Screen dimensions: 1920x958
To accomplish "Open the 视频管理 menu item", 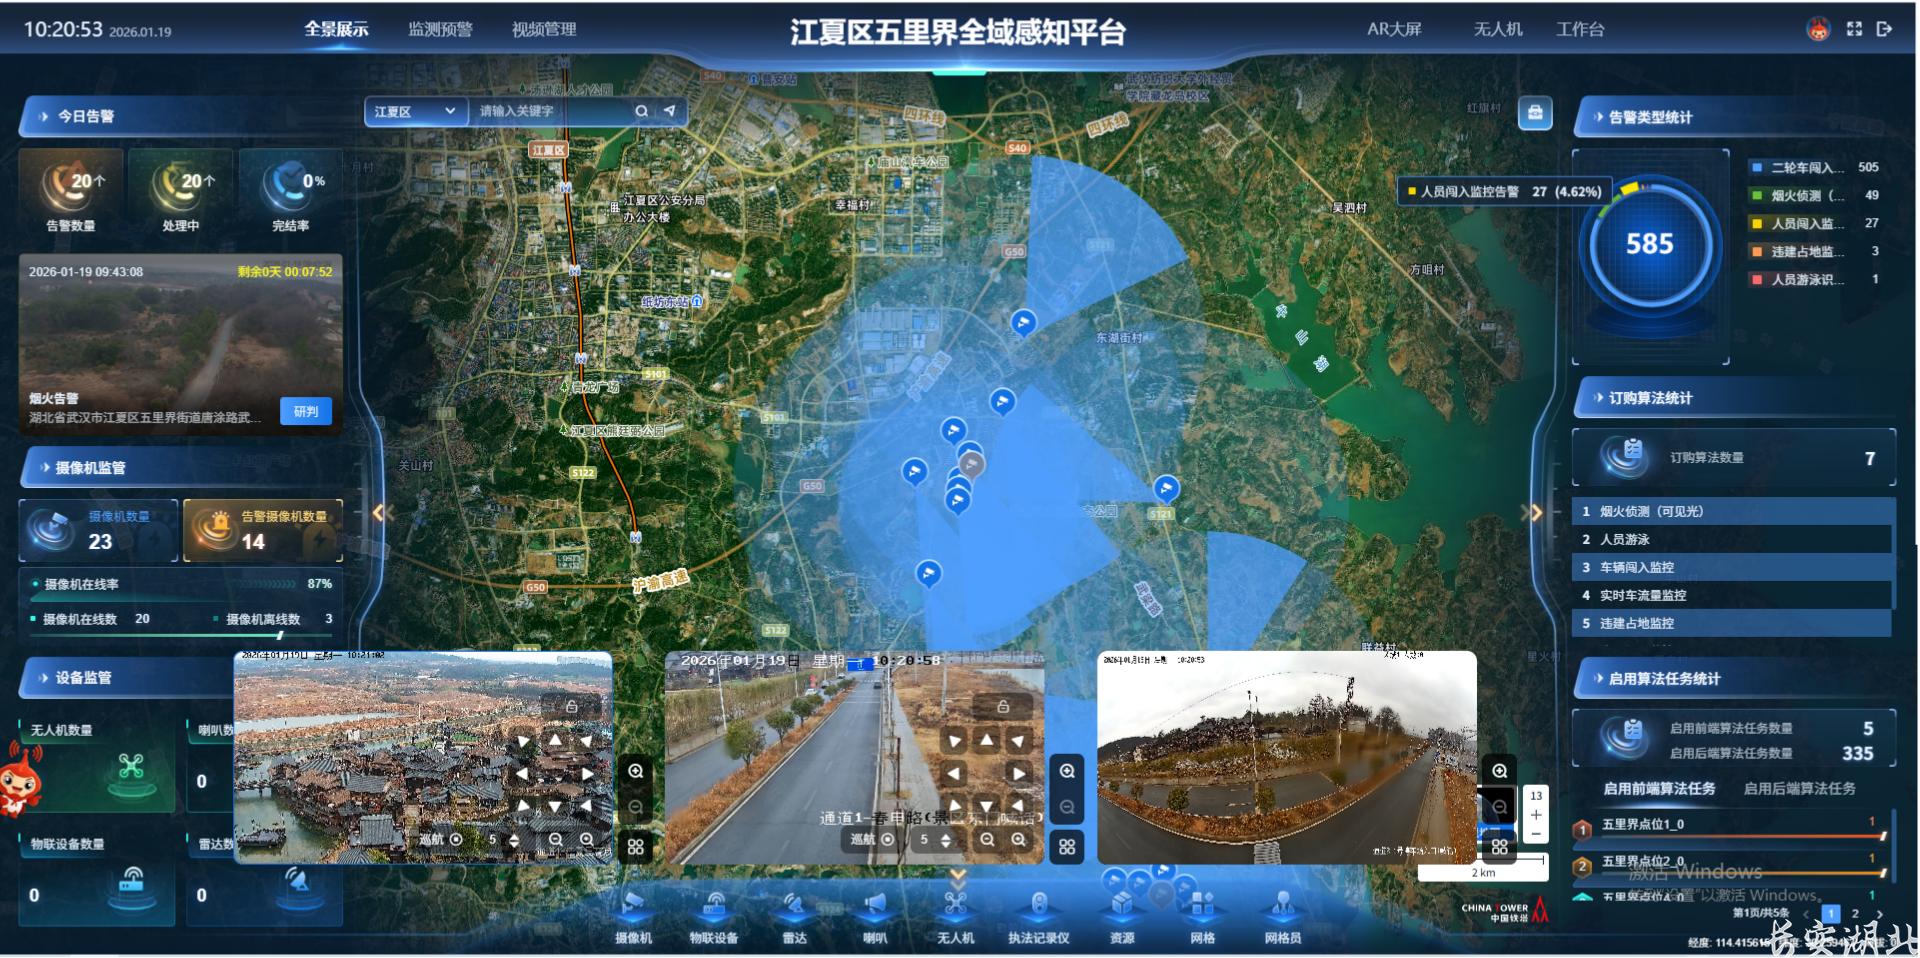I will coord(543,29).
